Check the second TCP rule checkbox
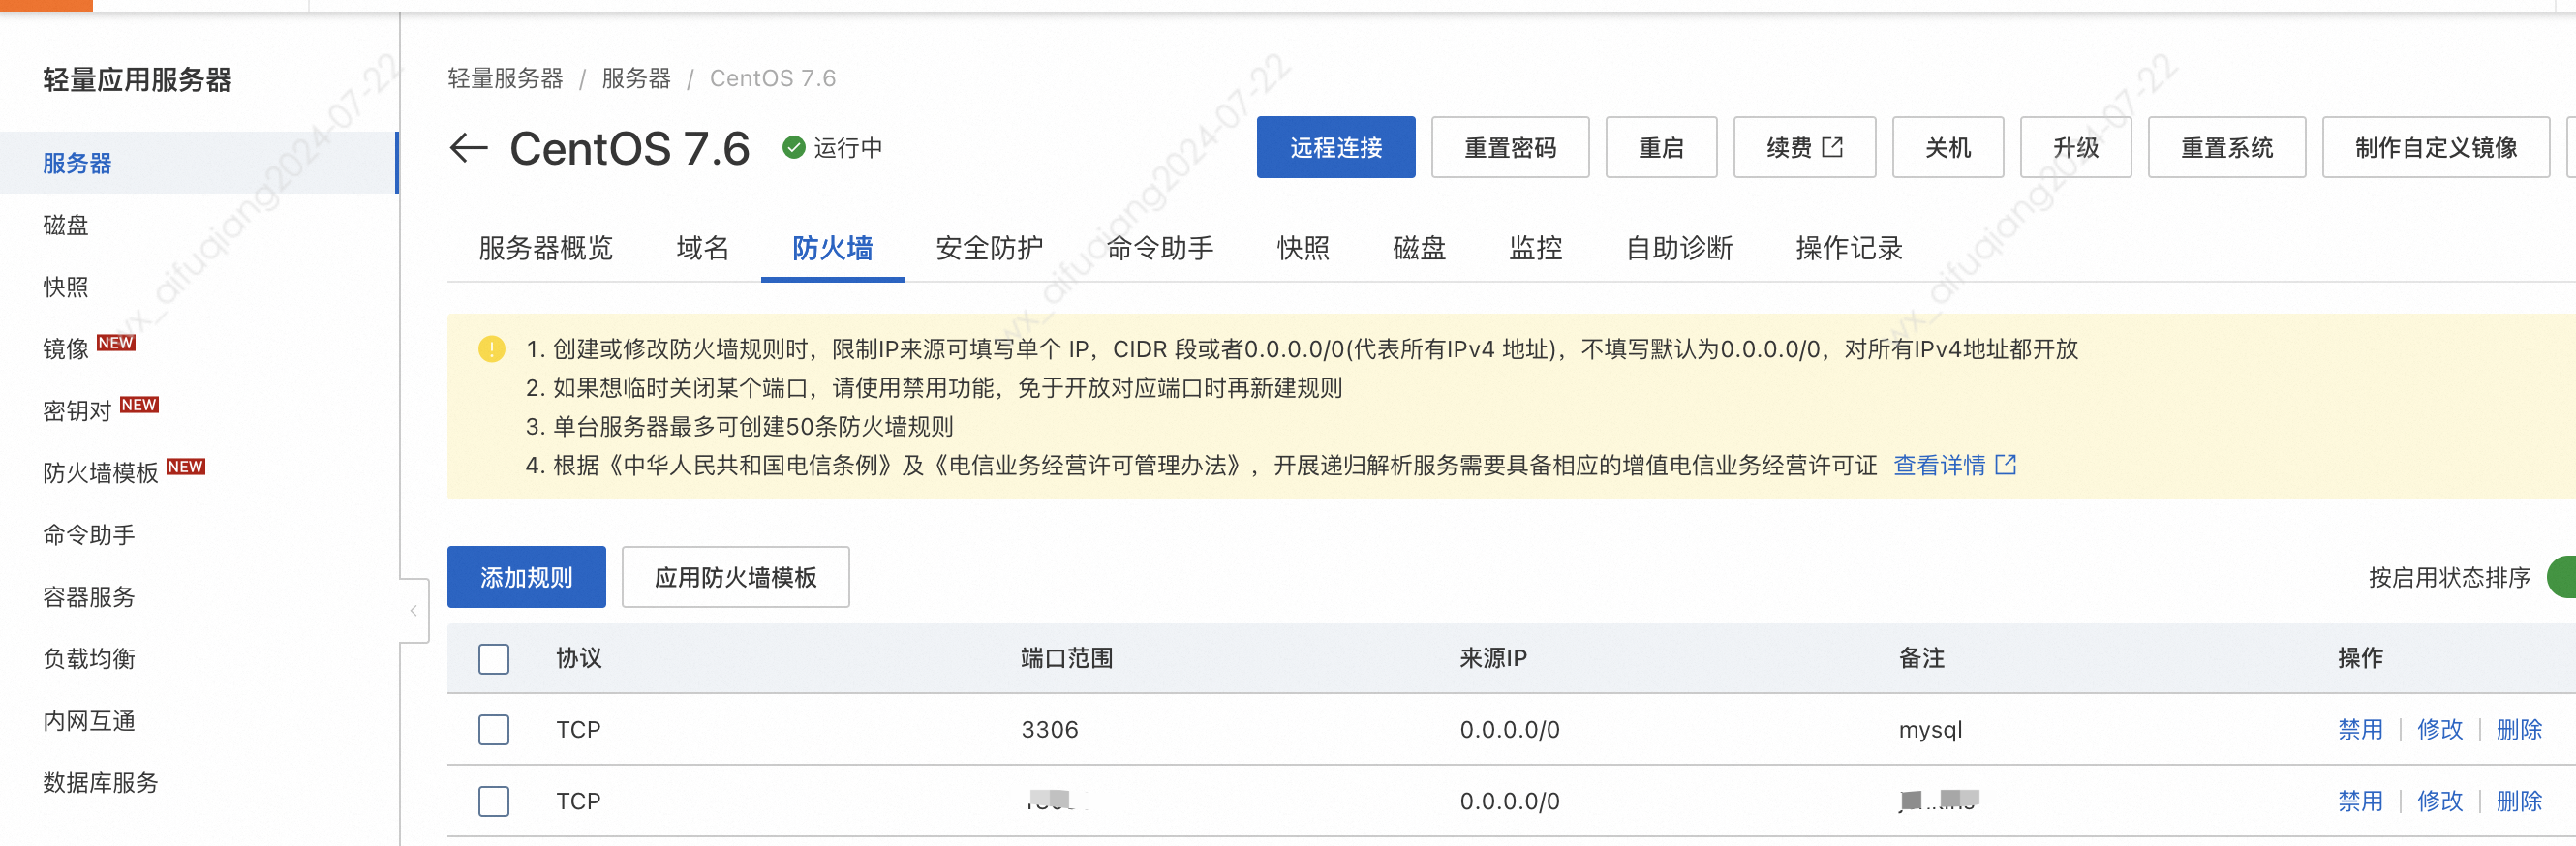Image resolution: width=2576 pixels, height=846 pixels. click(x=493, y=801)
